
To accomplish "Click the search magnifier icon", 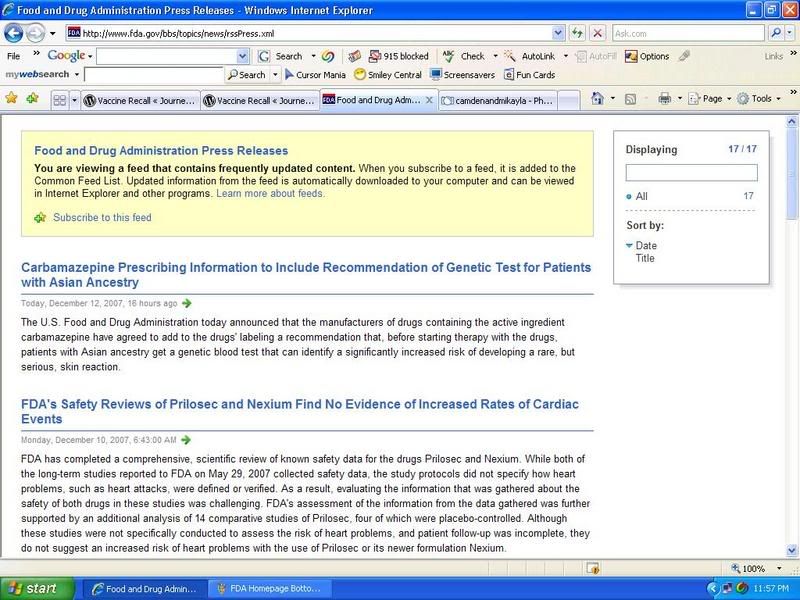I will tap(776, 33).
